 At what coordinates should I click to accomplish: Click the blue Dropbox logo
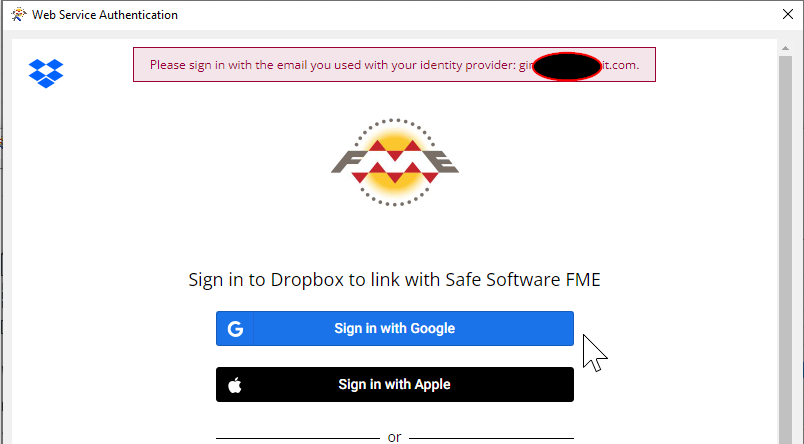[x=46, y=73]
